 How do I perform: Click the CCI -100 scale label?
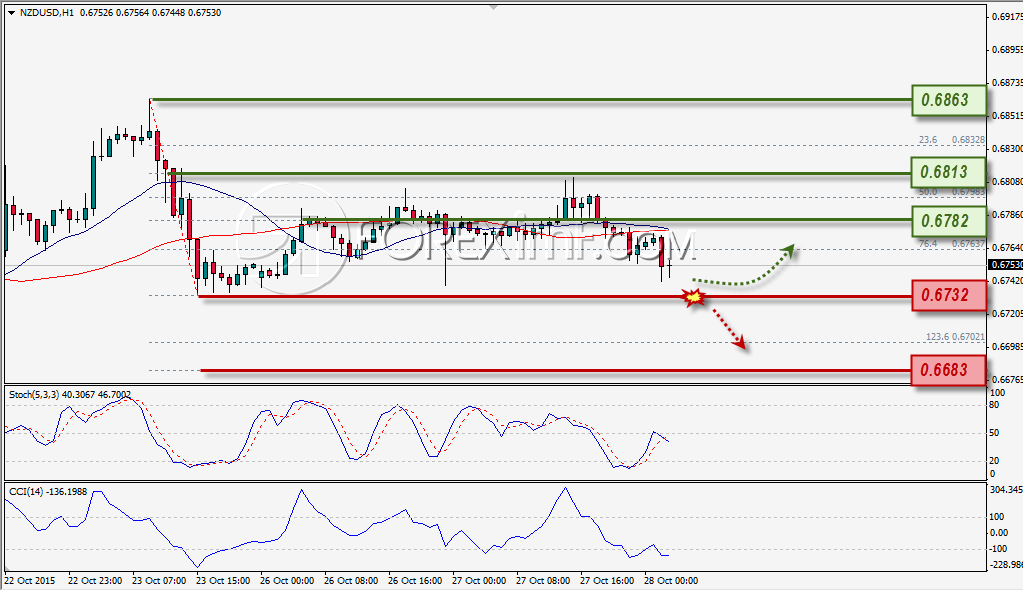click(998, 549)
